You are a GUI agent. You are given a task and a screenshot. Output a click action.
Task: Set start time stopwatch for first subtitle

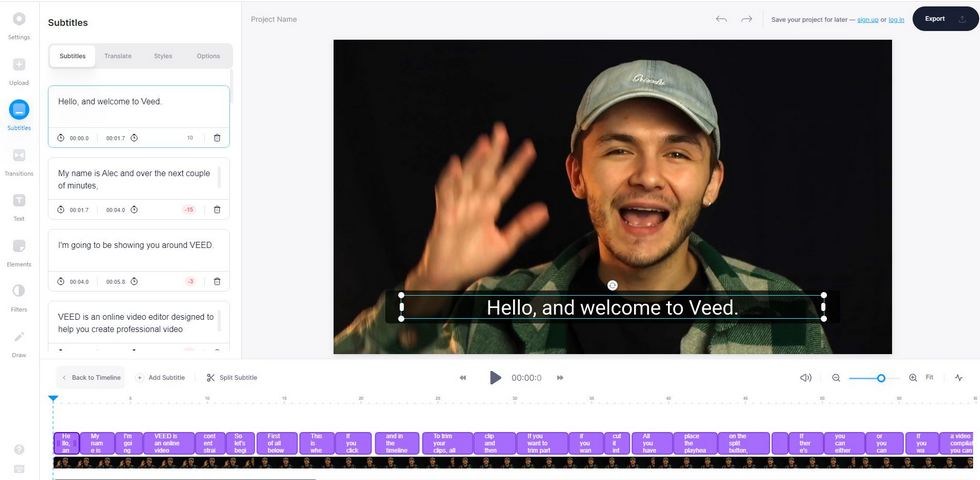[61, 138]
